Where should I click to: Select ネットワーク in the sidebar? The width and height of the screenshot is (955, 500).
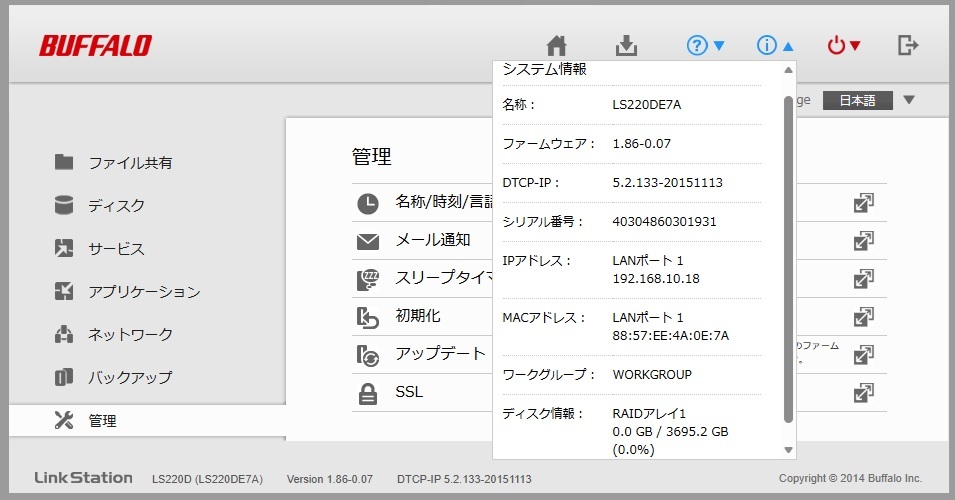coord(130,334)
